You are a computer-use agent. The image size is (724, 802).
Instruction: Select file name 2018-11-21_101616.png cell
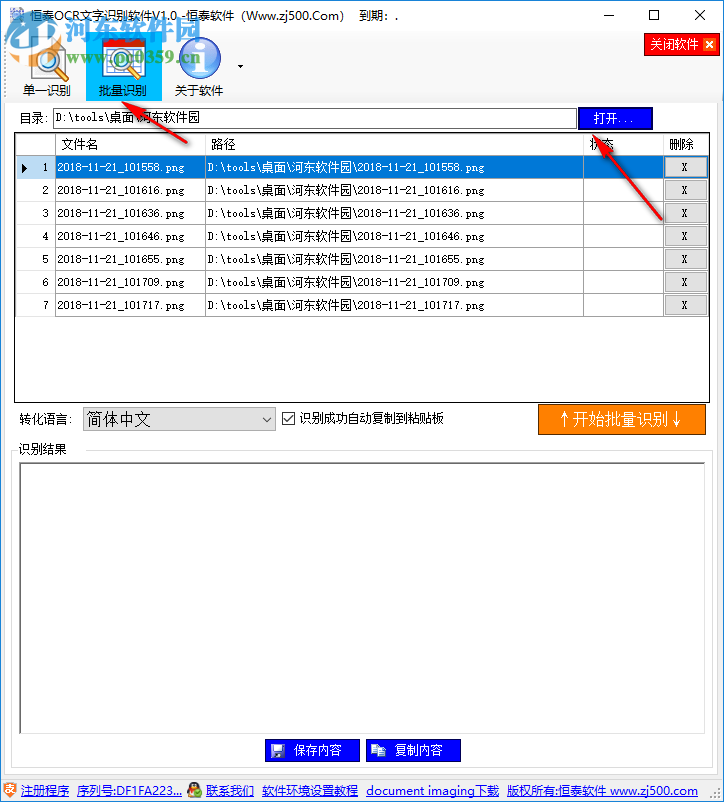pos(130,190)
